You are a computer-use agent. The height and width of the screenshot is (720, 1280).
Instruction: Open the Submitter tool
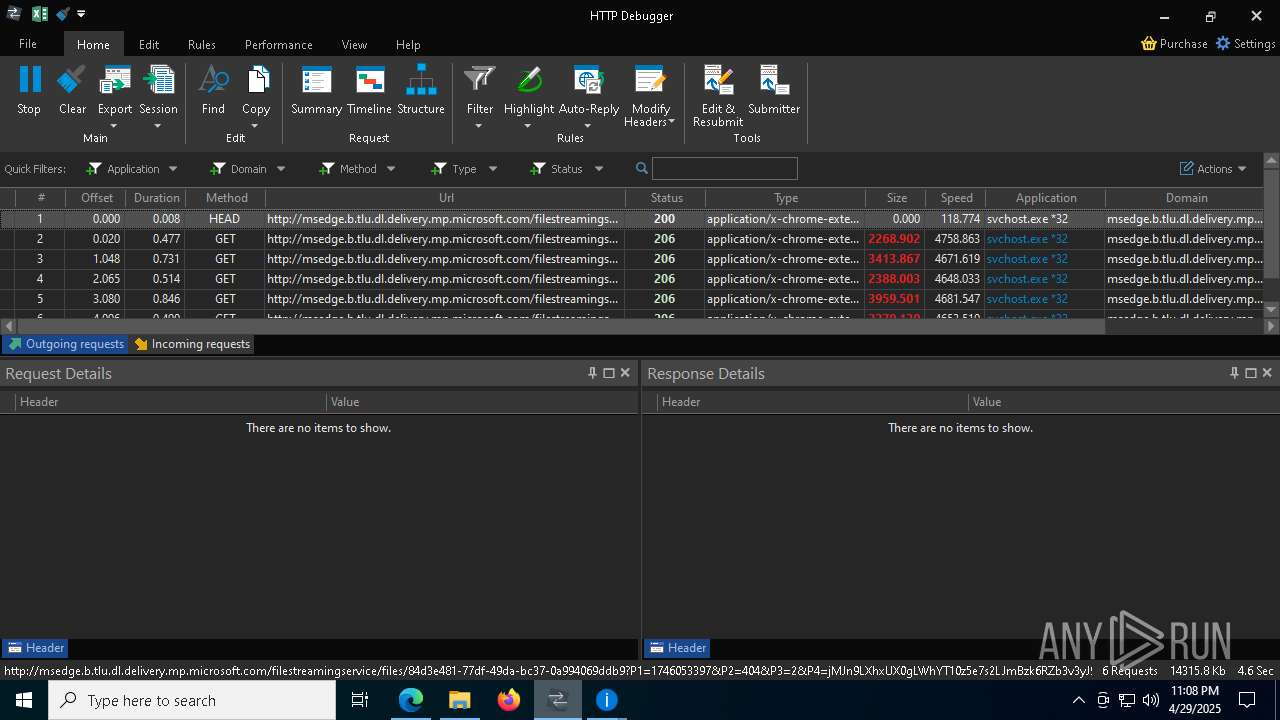pos(774,90)
